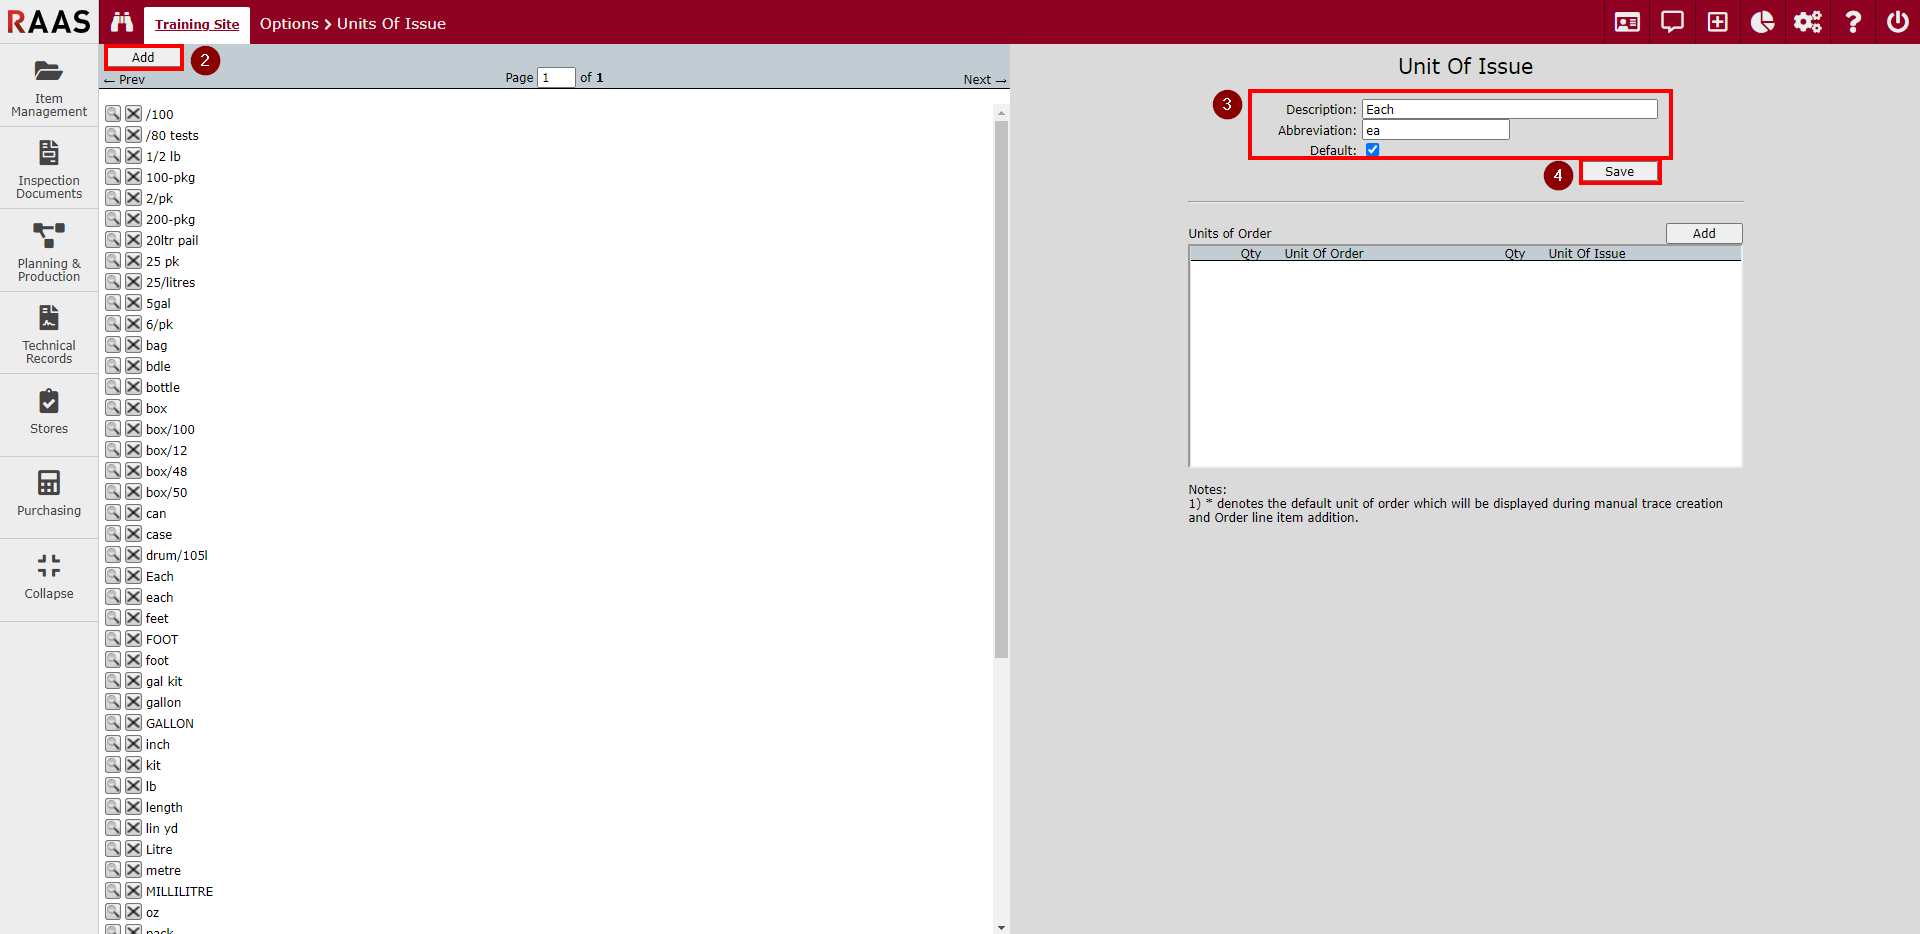Viewport: 1920px width, 934px height.
Task: Click the ID card icon in header
Action: coord(1627,22)
